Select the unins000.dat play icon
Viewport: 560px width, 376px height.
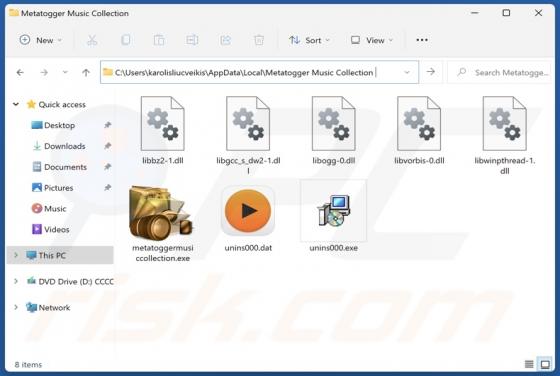(248, 211)
